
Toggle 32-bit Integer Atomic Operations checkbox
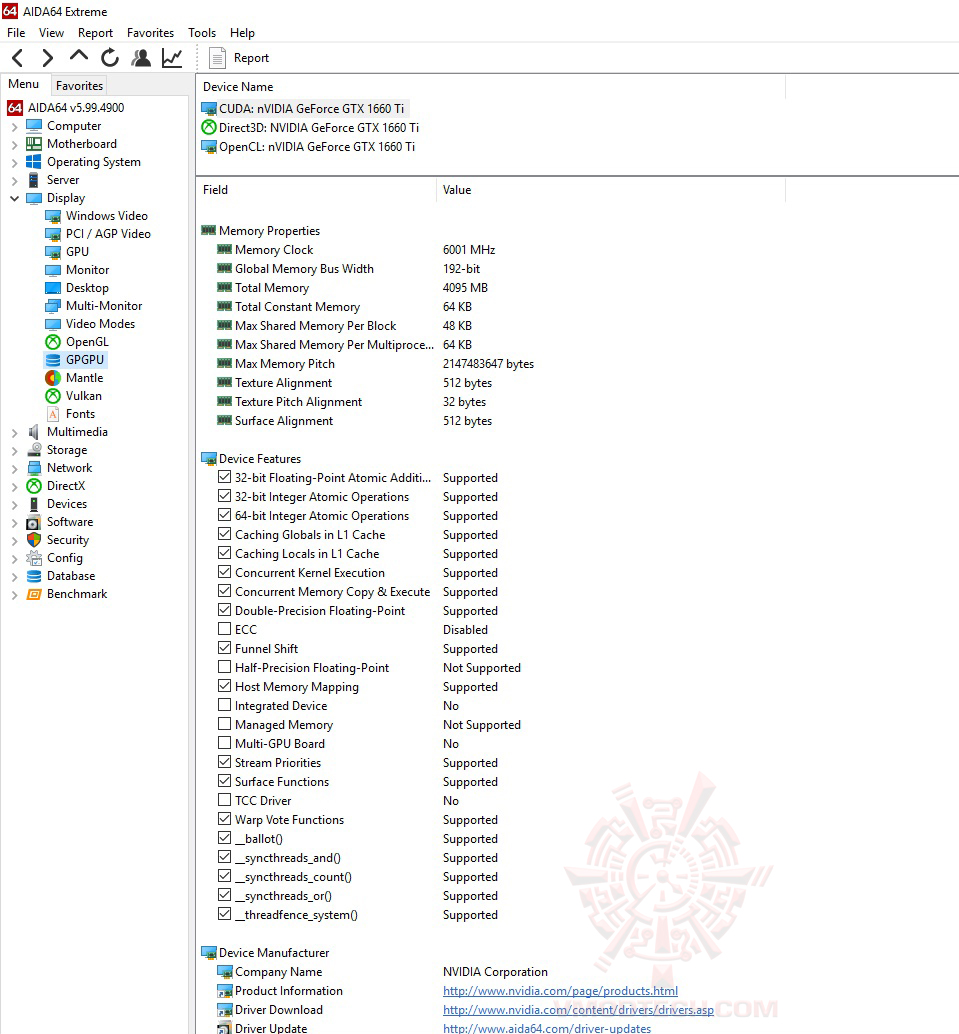(224, 496)
